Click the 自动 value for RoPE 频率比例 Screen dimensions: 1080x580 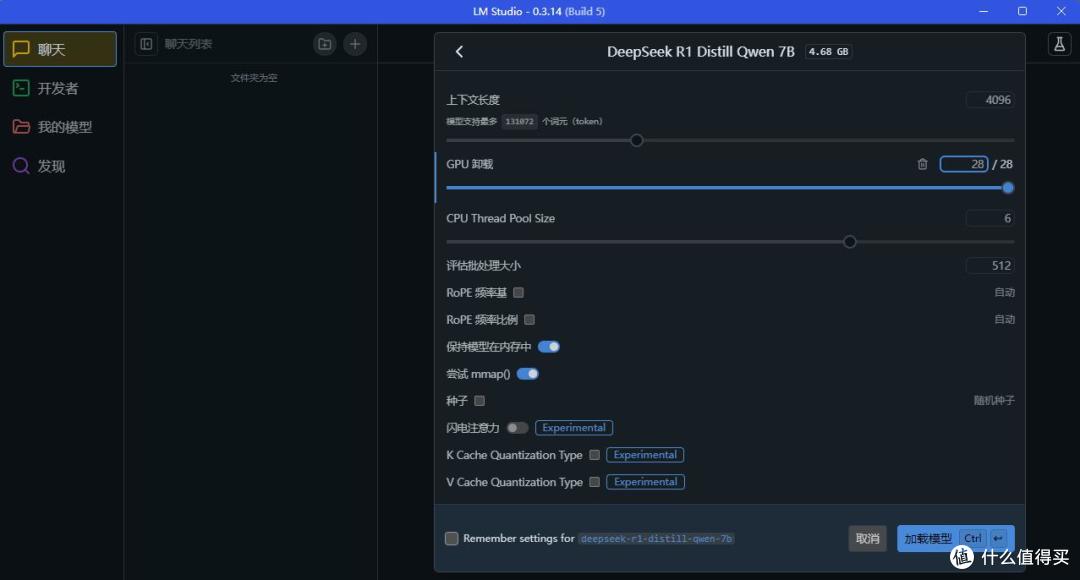click(1004, 320)
